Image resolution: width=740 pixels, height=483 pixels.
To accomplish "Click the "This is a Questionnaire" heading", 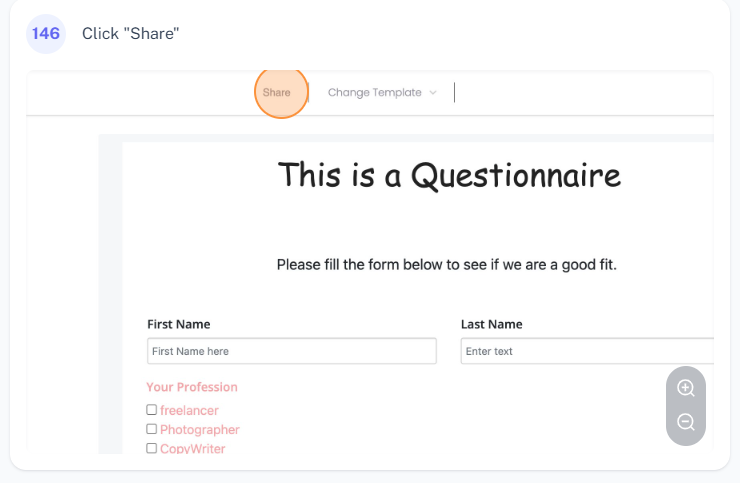I will point(449,176).
